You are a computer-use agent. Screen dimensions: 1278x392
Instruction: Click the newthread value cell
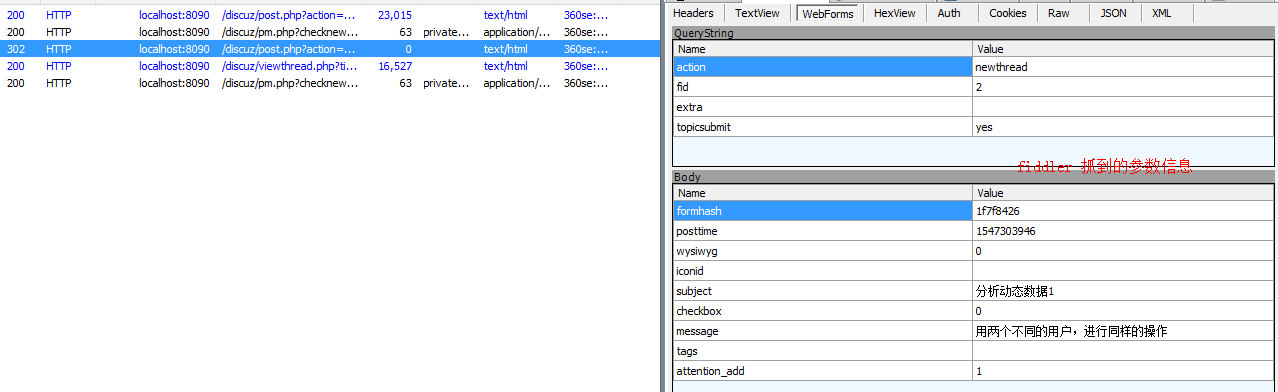point(1124,67)
